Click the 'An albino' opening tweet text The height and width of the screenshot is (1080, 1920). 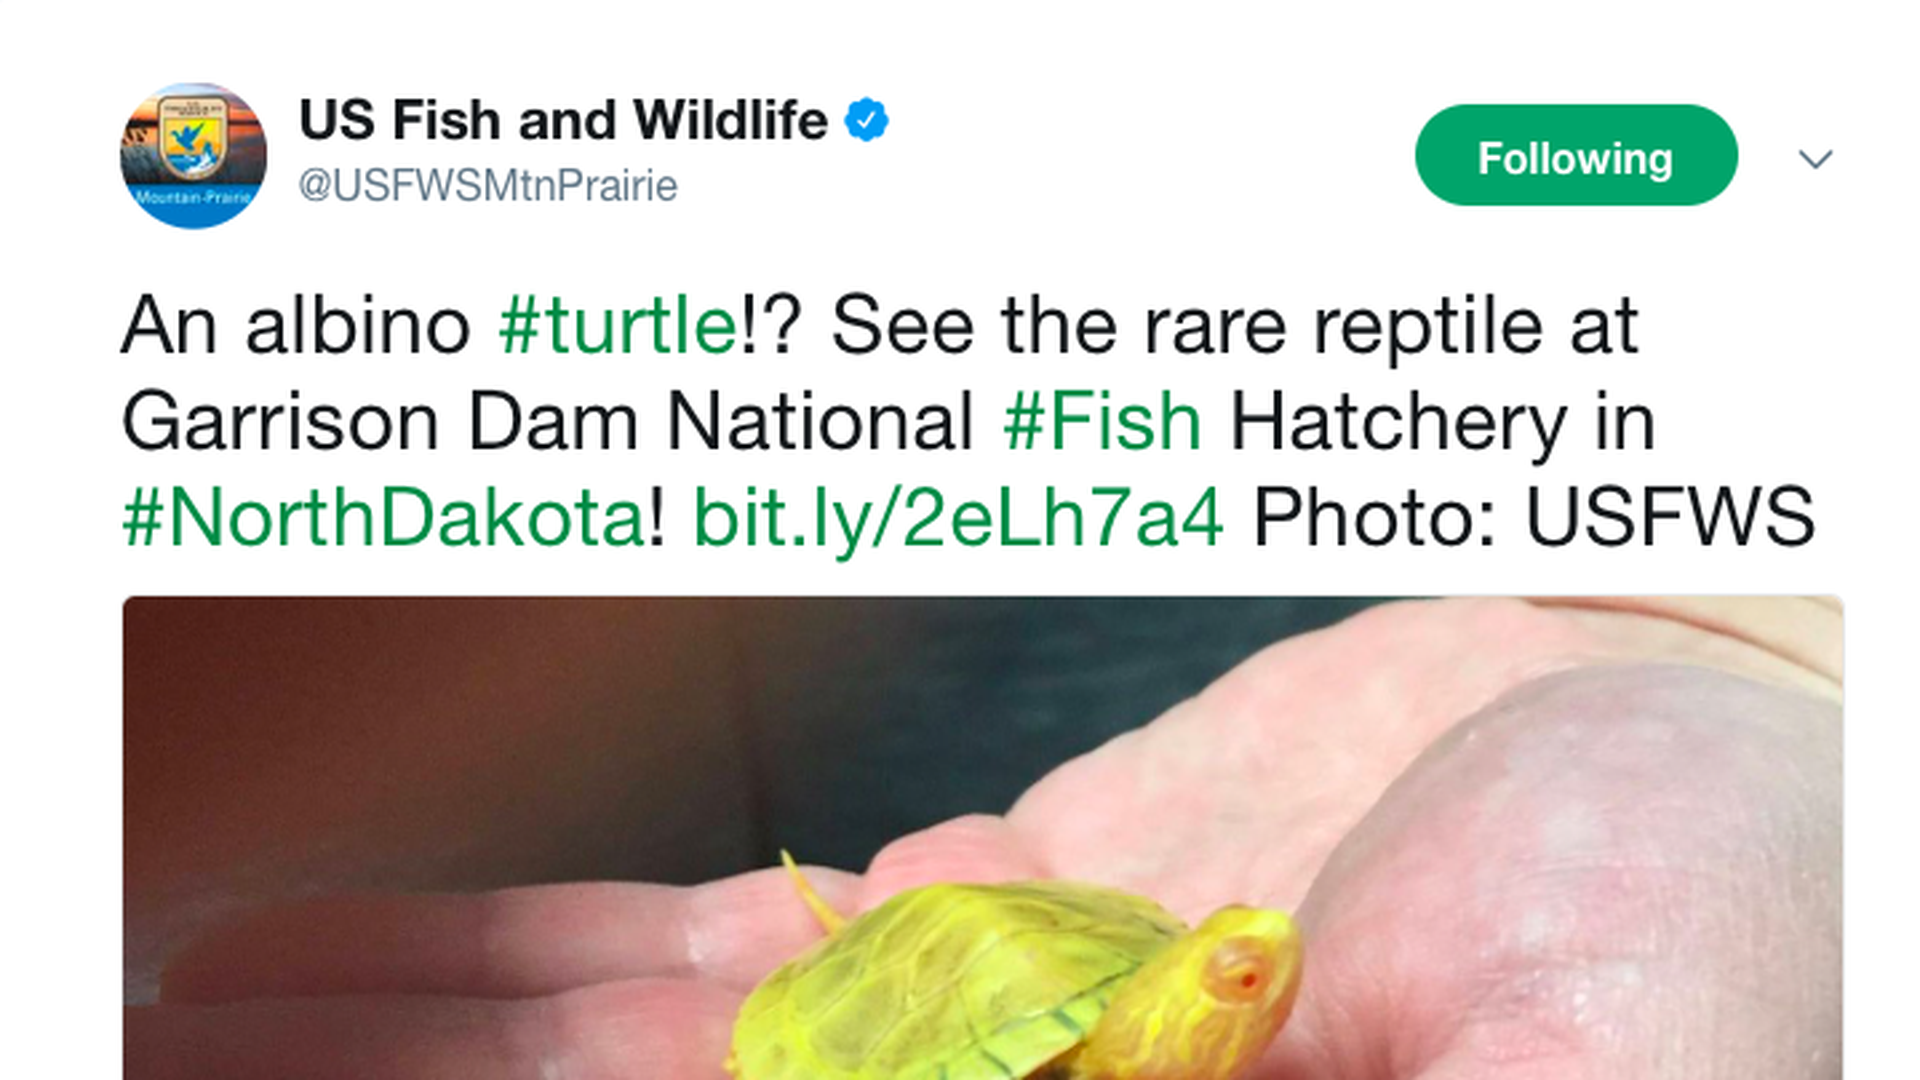296,326
